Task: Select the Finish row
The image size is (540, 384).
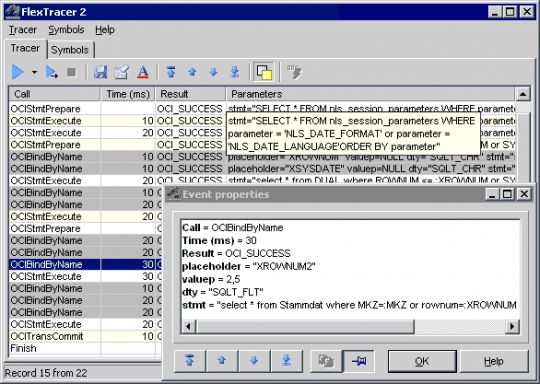Action: 85,349
